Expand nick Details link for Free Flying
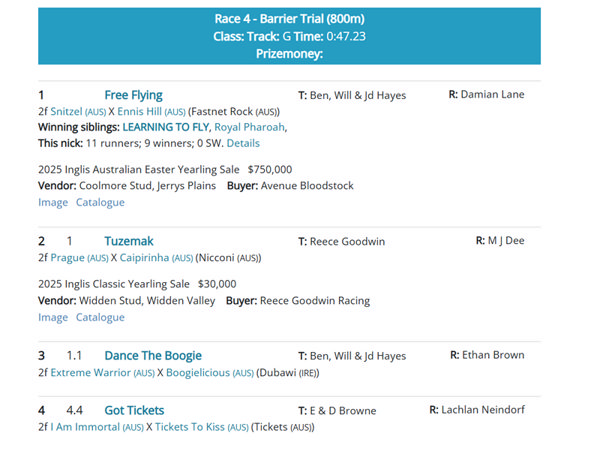Viewport: 600px width, 451px height. (x=243, y=143)
